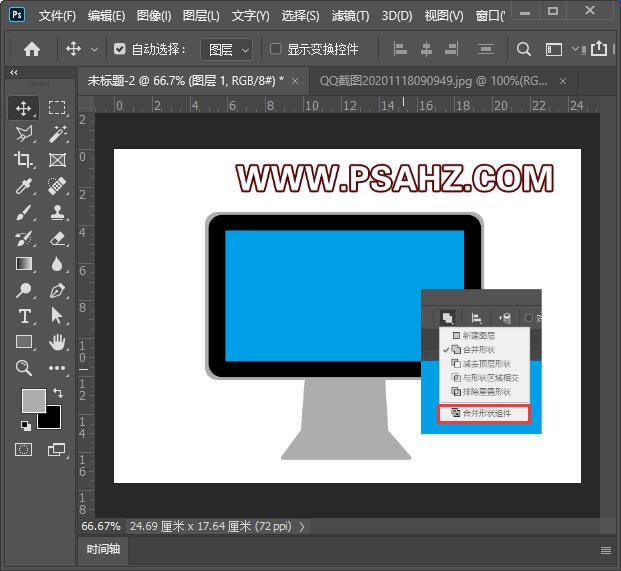Open the 编辑(E) menu
This screenshot has height=571, width=621.
[106, 16]
